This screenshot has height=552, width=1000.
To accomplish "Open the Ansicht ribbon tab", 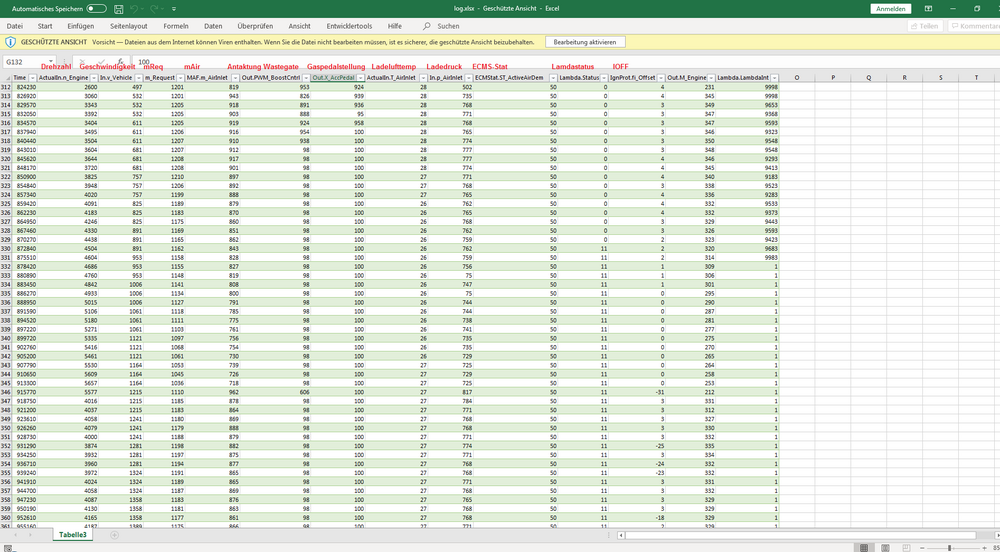I will pos(299,26).
